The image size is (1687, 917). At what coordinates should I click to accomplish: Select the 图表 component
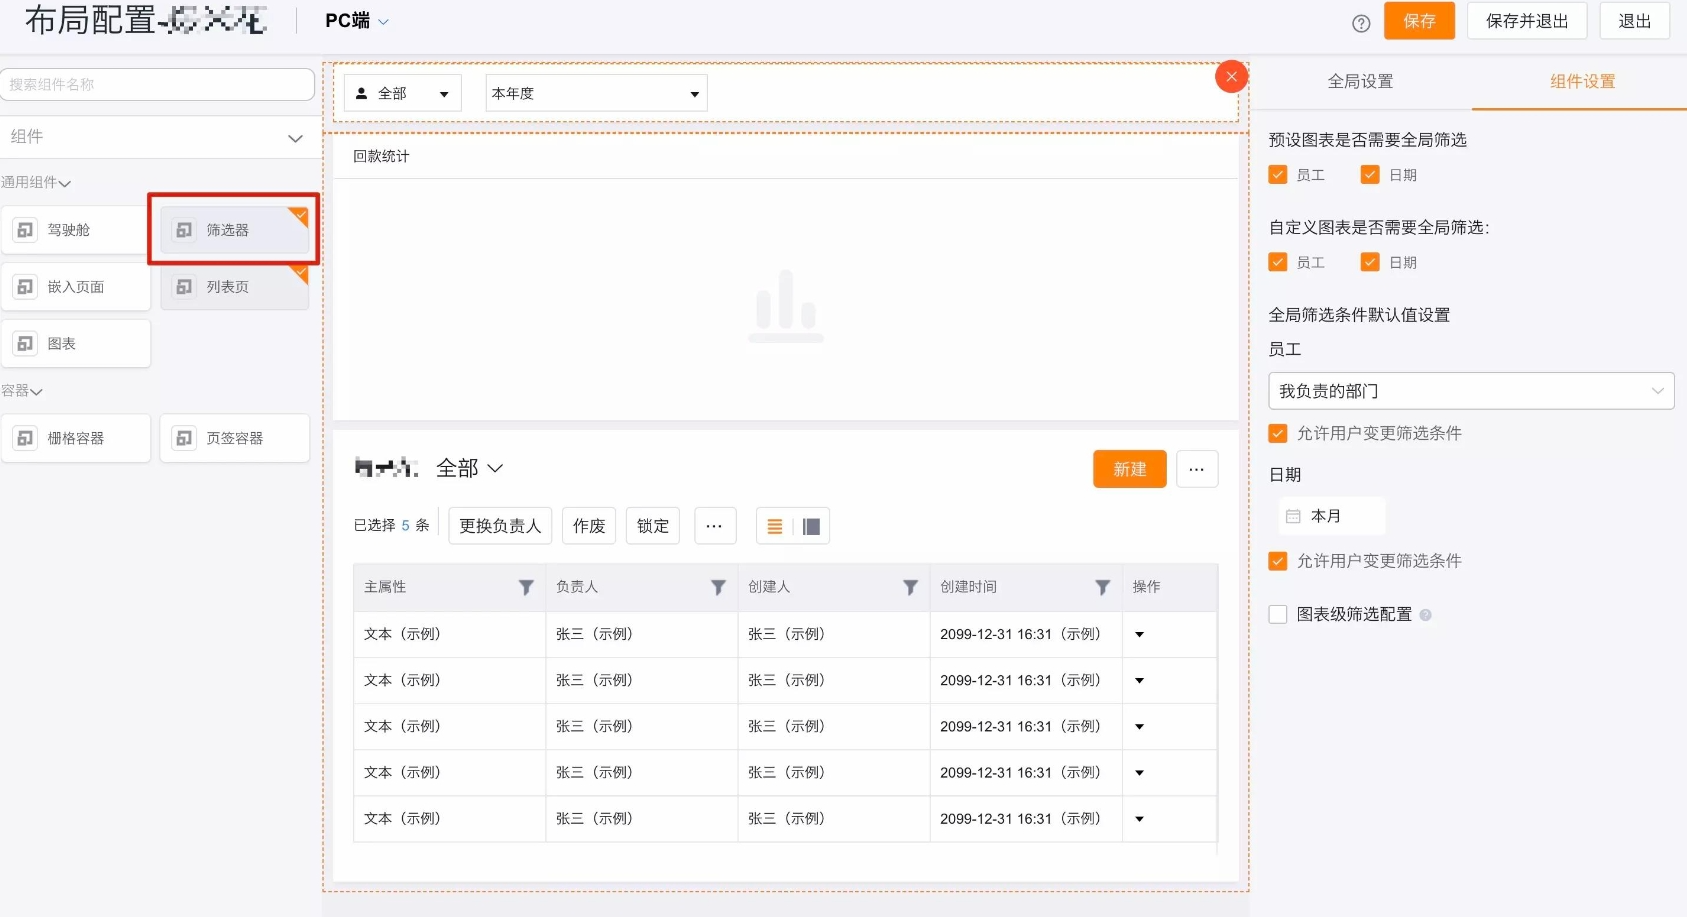pyautogui.click(x=76, y=344)
